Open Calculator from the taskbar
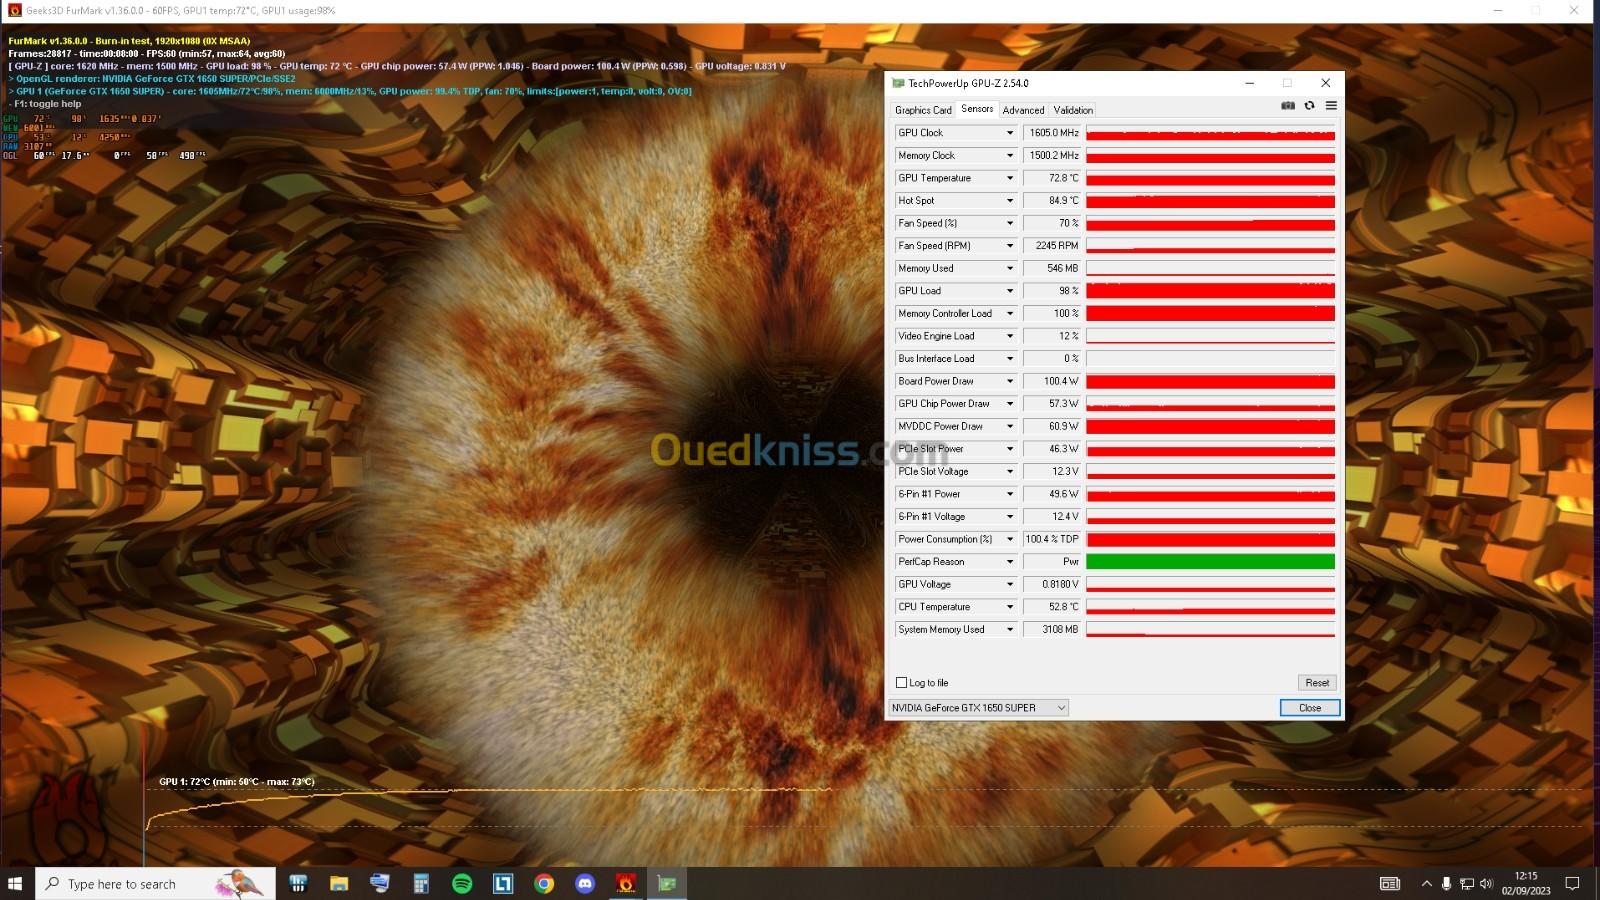The height and width of the screenshot is (900, 1600). (x=421, y=883)
